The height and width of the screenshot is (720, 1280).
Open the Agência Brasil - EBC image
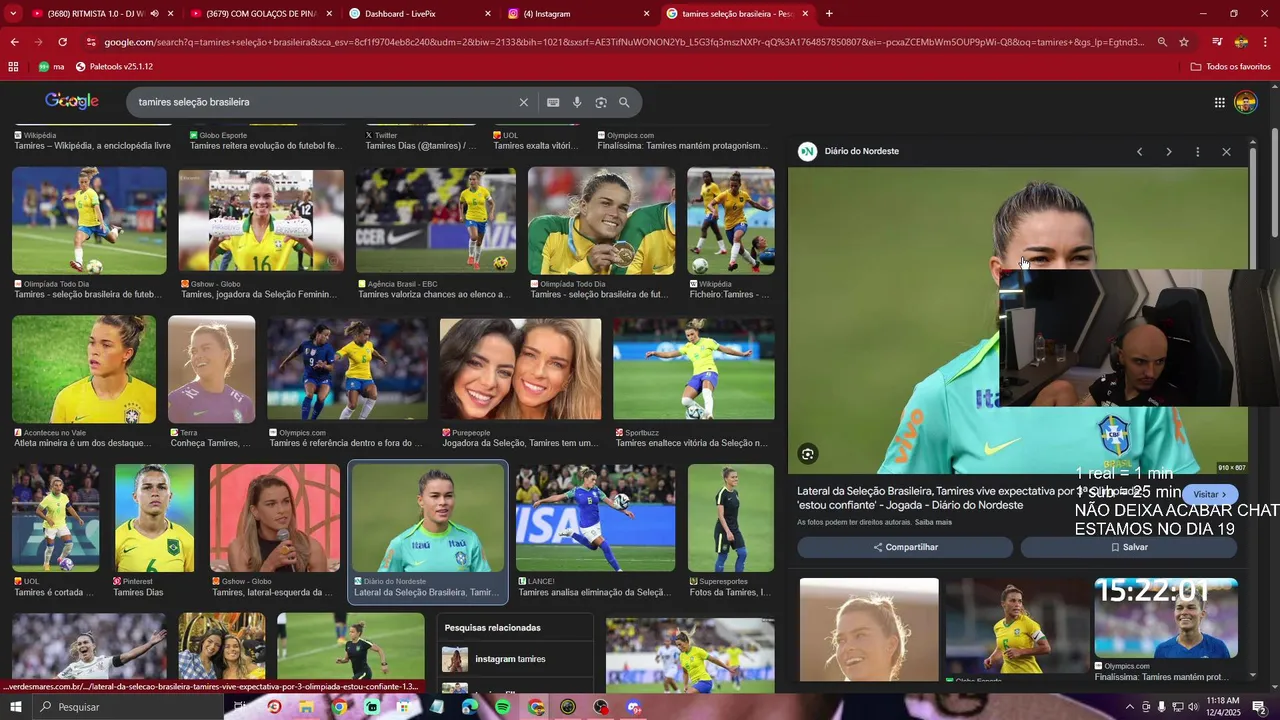click(x=436, y=220)
